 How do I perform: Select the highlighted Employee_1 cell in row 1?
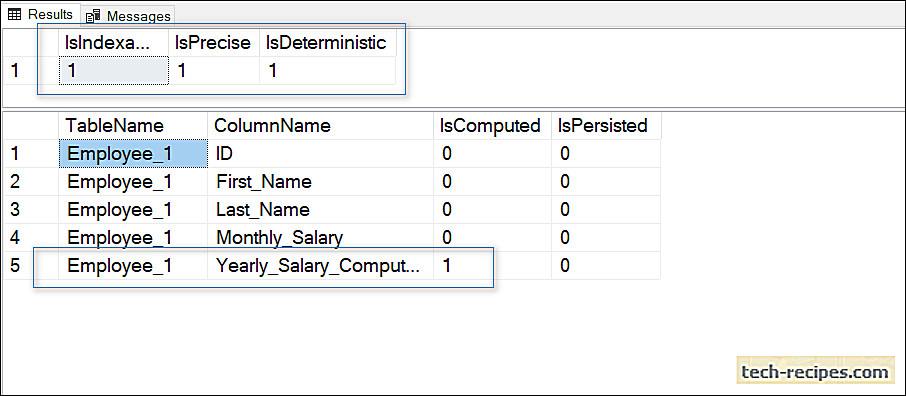[x=133, y=154]
